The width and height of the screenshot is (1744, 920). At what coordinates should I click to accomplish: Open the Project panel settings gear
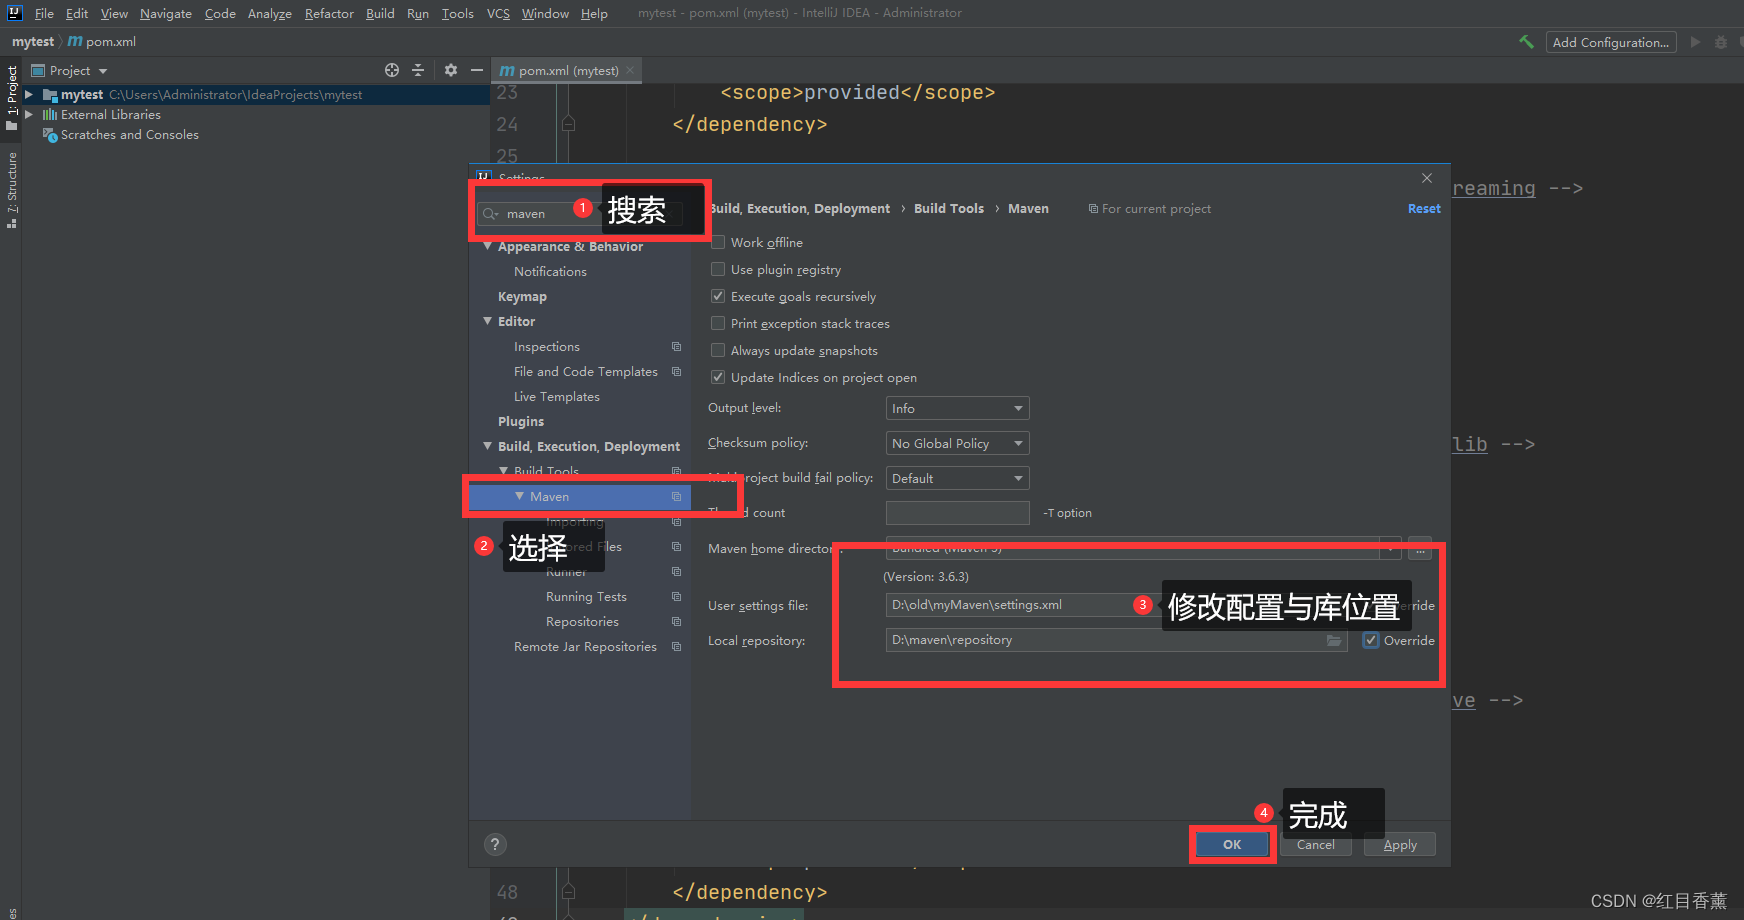click(450, 70)
